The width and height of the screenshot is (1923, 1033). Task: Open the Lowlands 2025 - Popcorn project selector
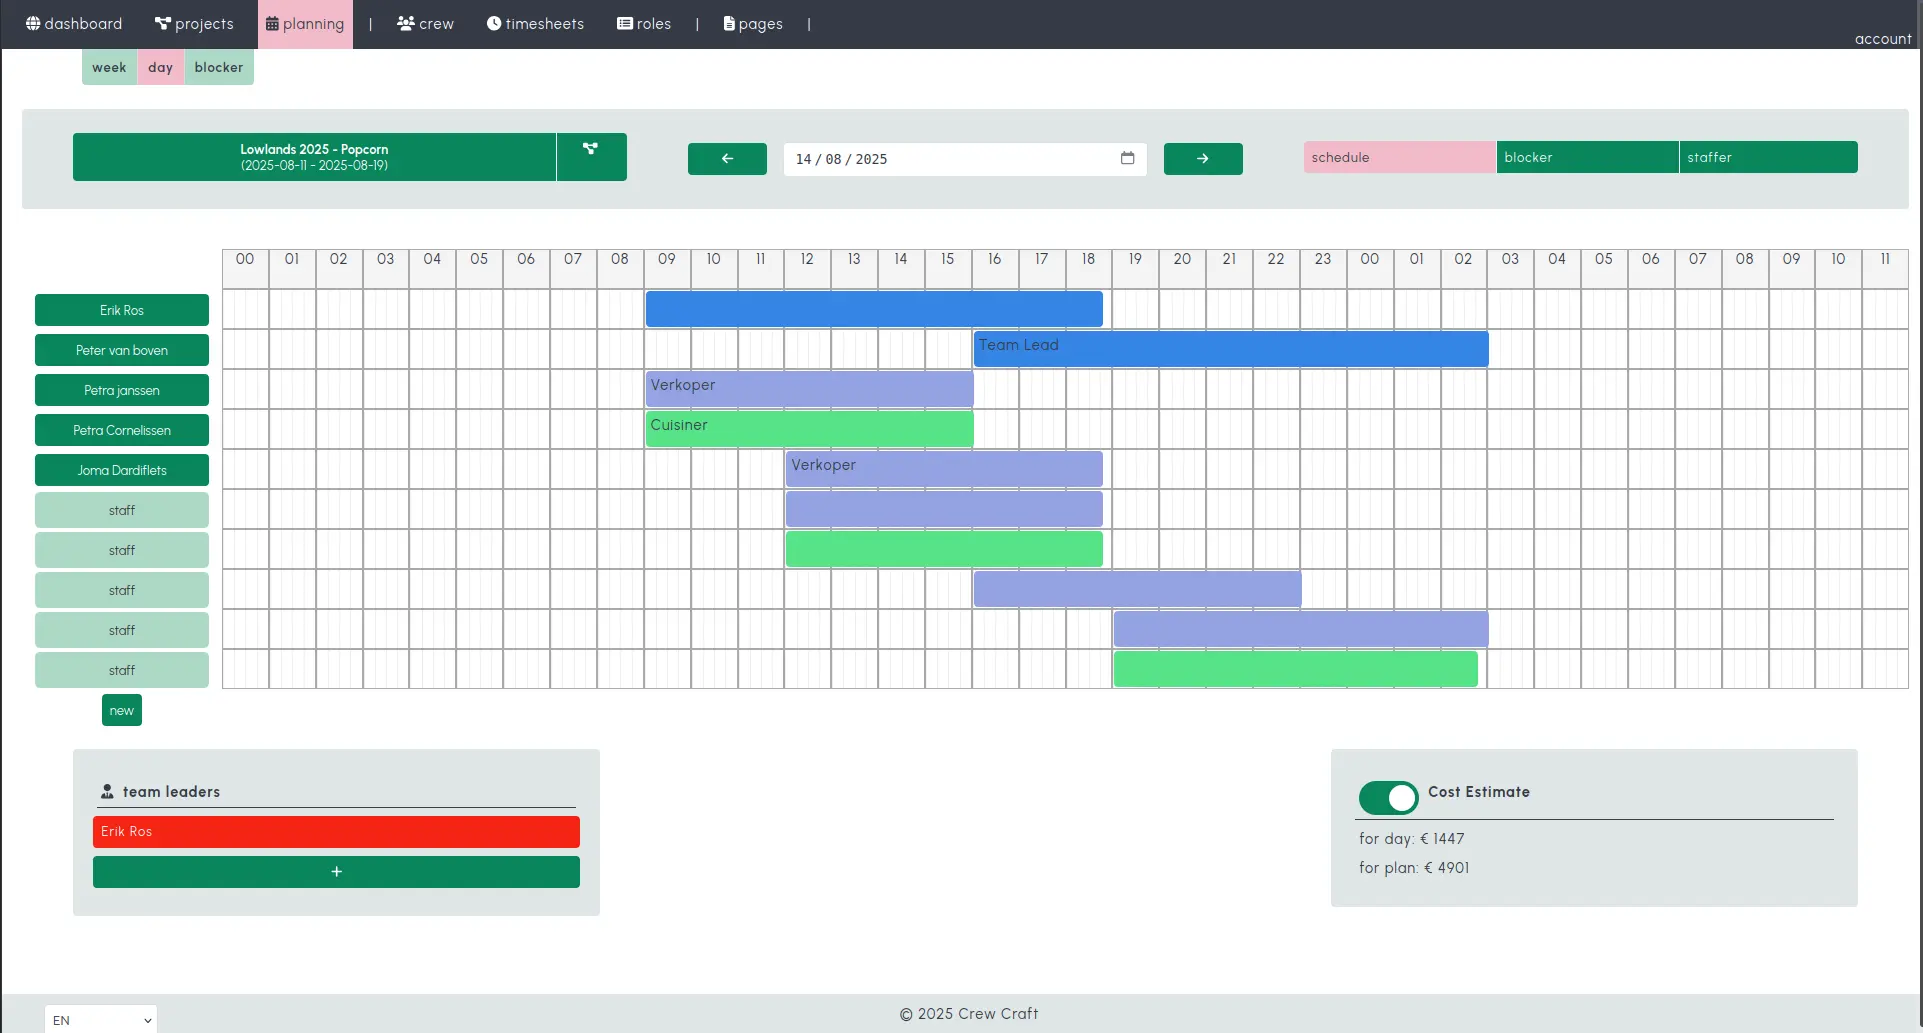[314, 157]
